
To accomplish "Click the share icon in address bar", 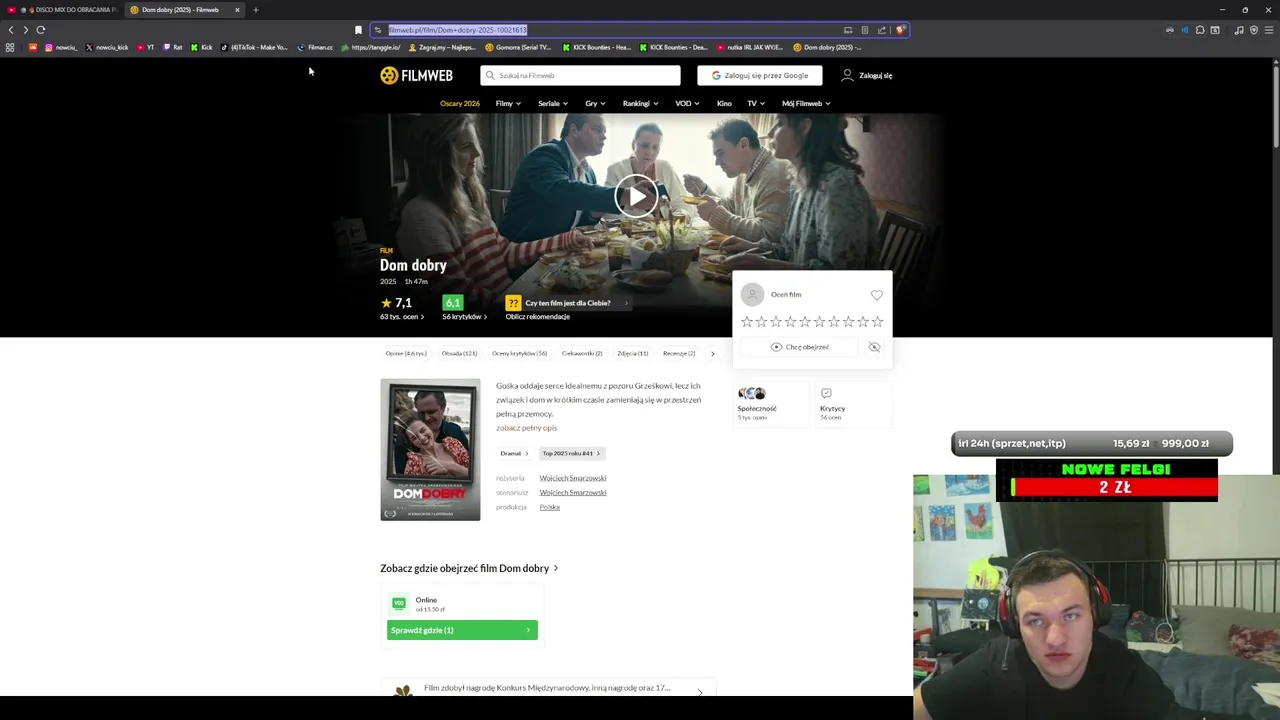I will click(882, 30).
